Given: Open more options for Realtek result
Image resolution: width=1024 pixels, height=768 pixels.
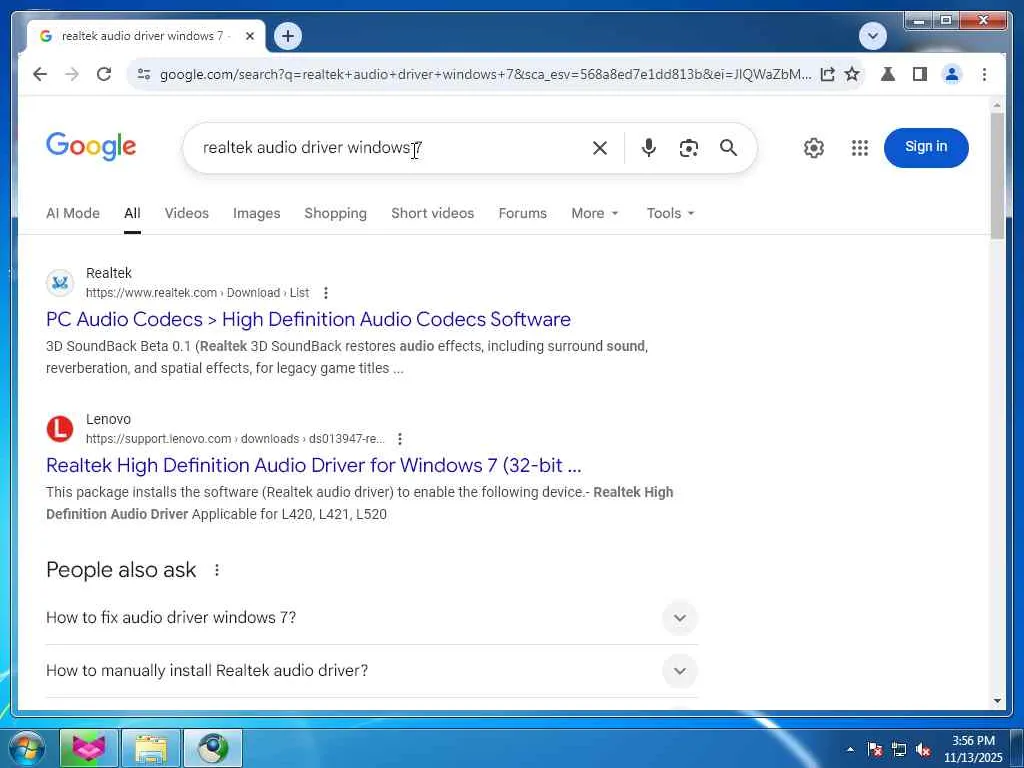Looking at the screenshot, I should click(325, 293).
